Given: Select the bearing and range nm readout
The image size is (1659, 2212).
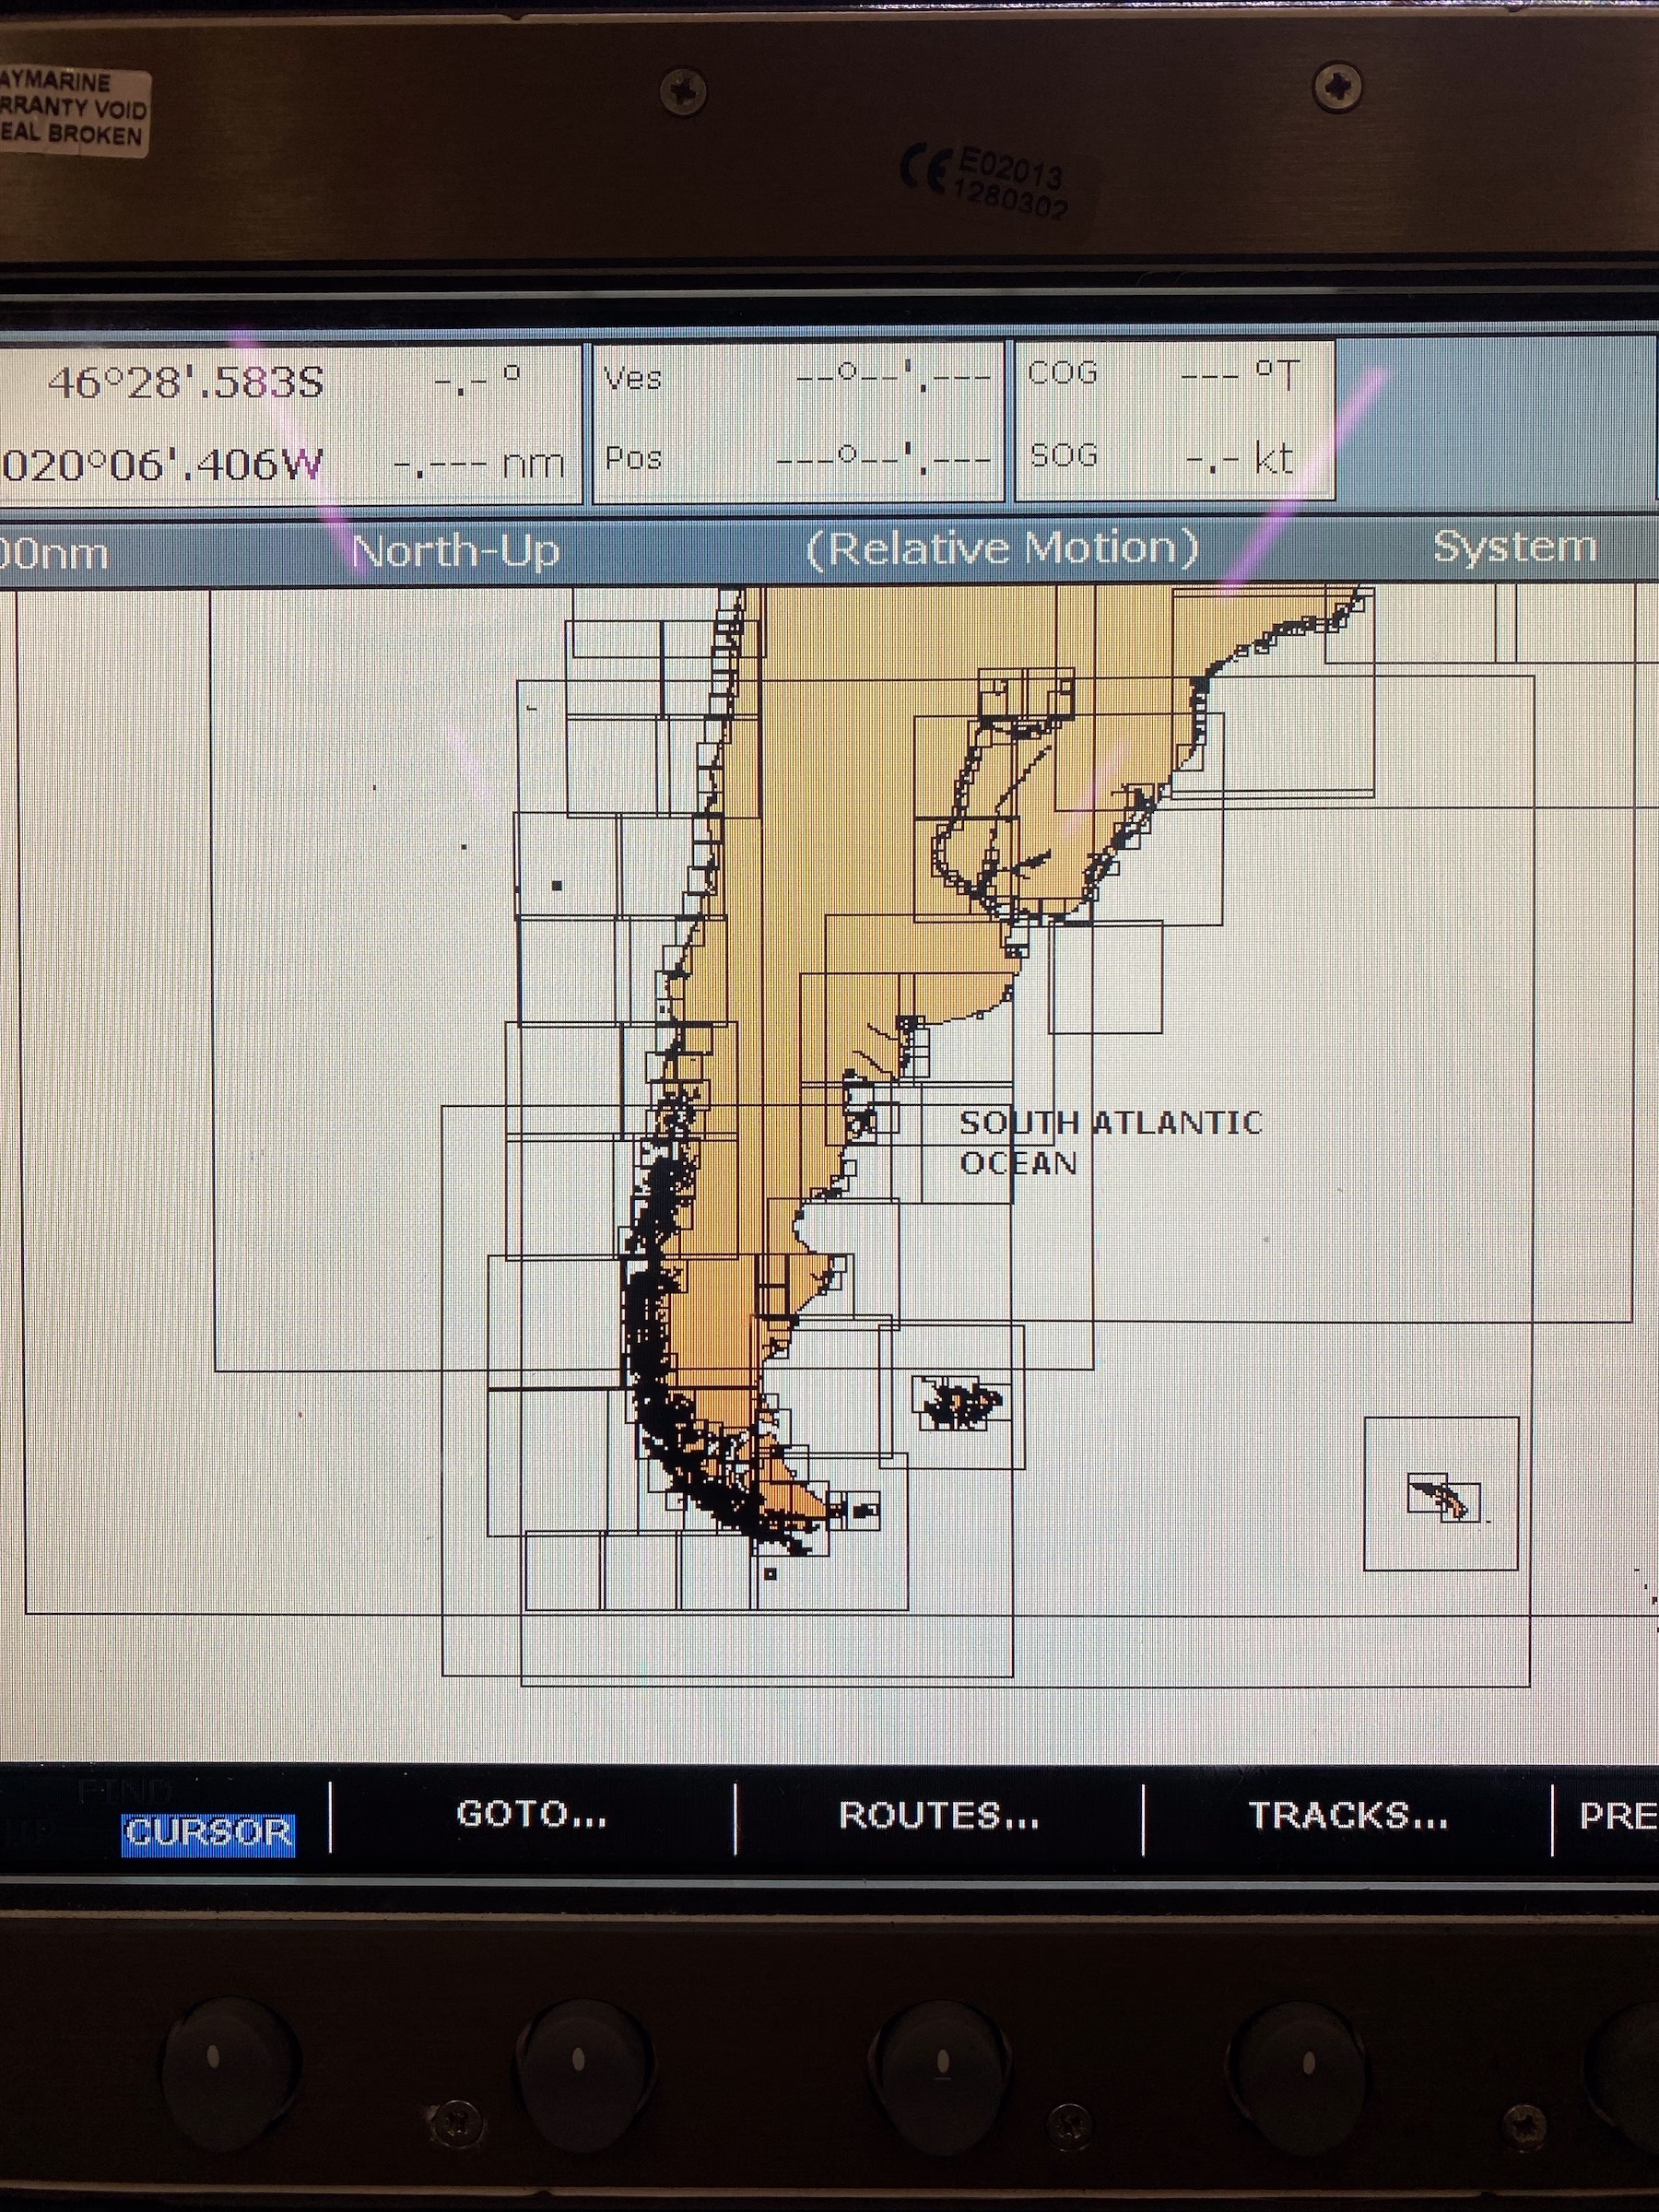Looking at the screenshot, I should (x=478, y=421).
